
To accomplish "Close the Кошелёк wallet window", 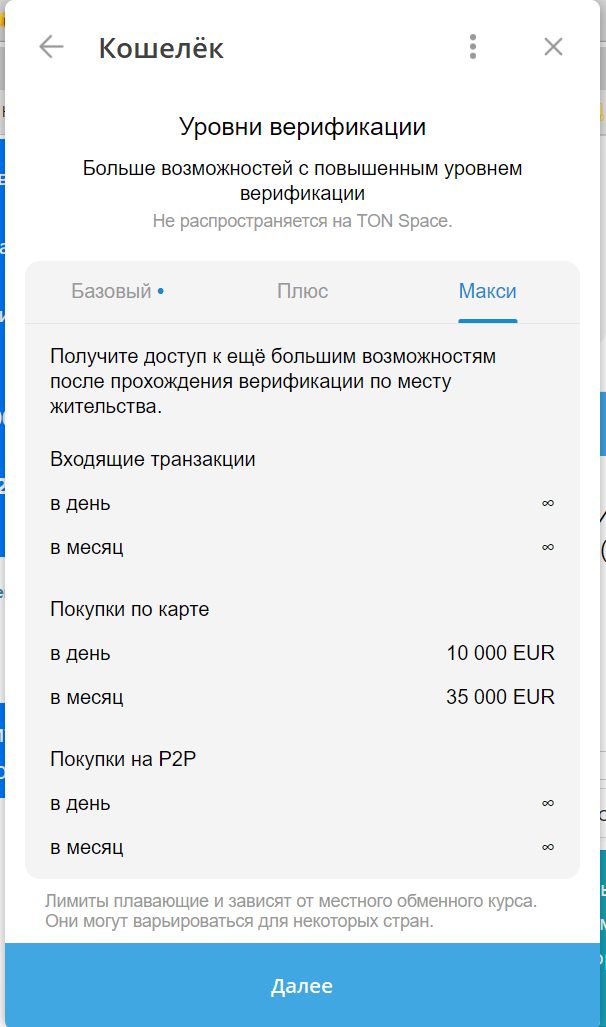I will (x=553, y=46).
